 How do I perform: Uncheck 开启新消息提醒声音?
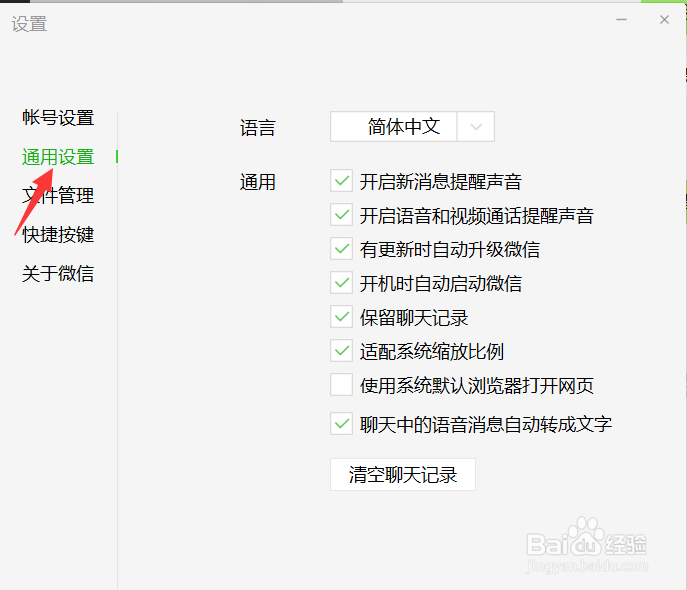click(x=341, y=181)
